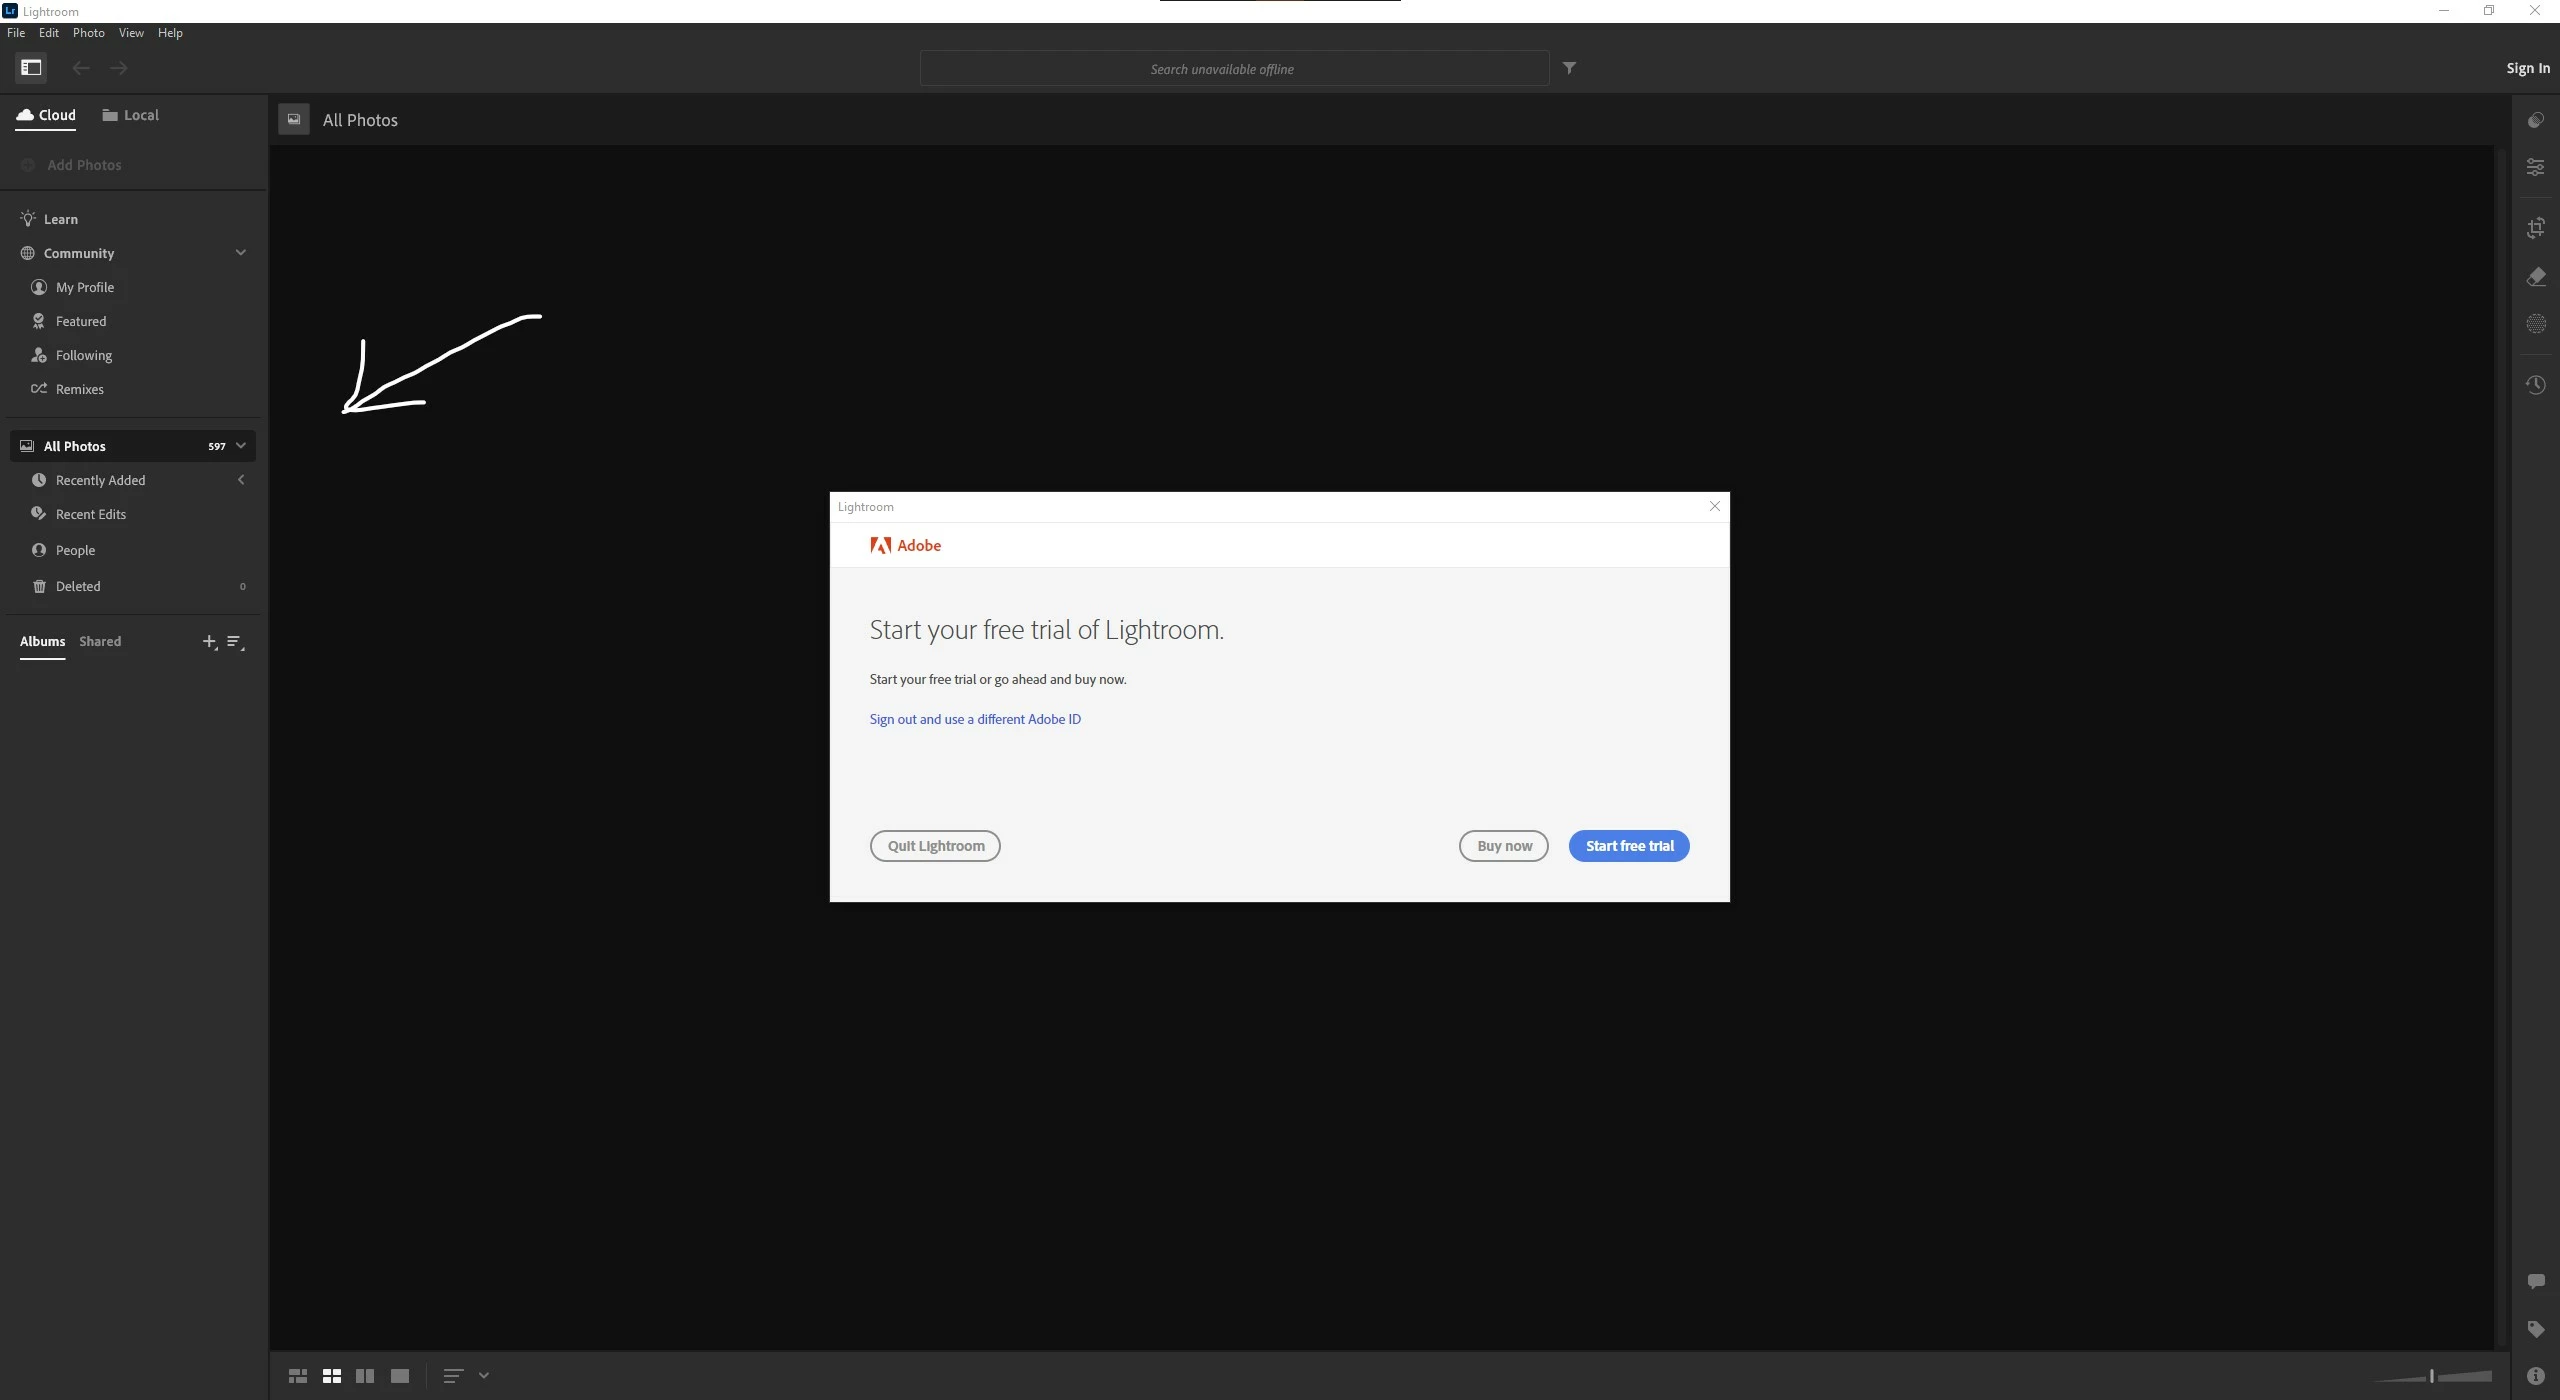2560x1400 pixels.
Task: Collapse the Community section chevron
Action: click(240, 253)
